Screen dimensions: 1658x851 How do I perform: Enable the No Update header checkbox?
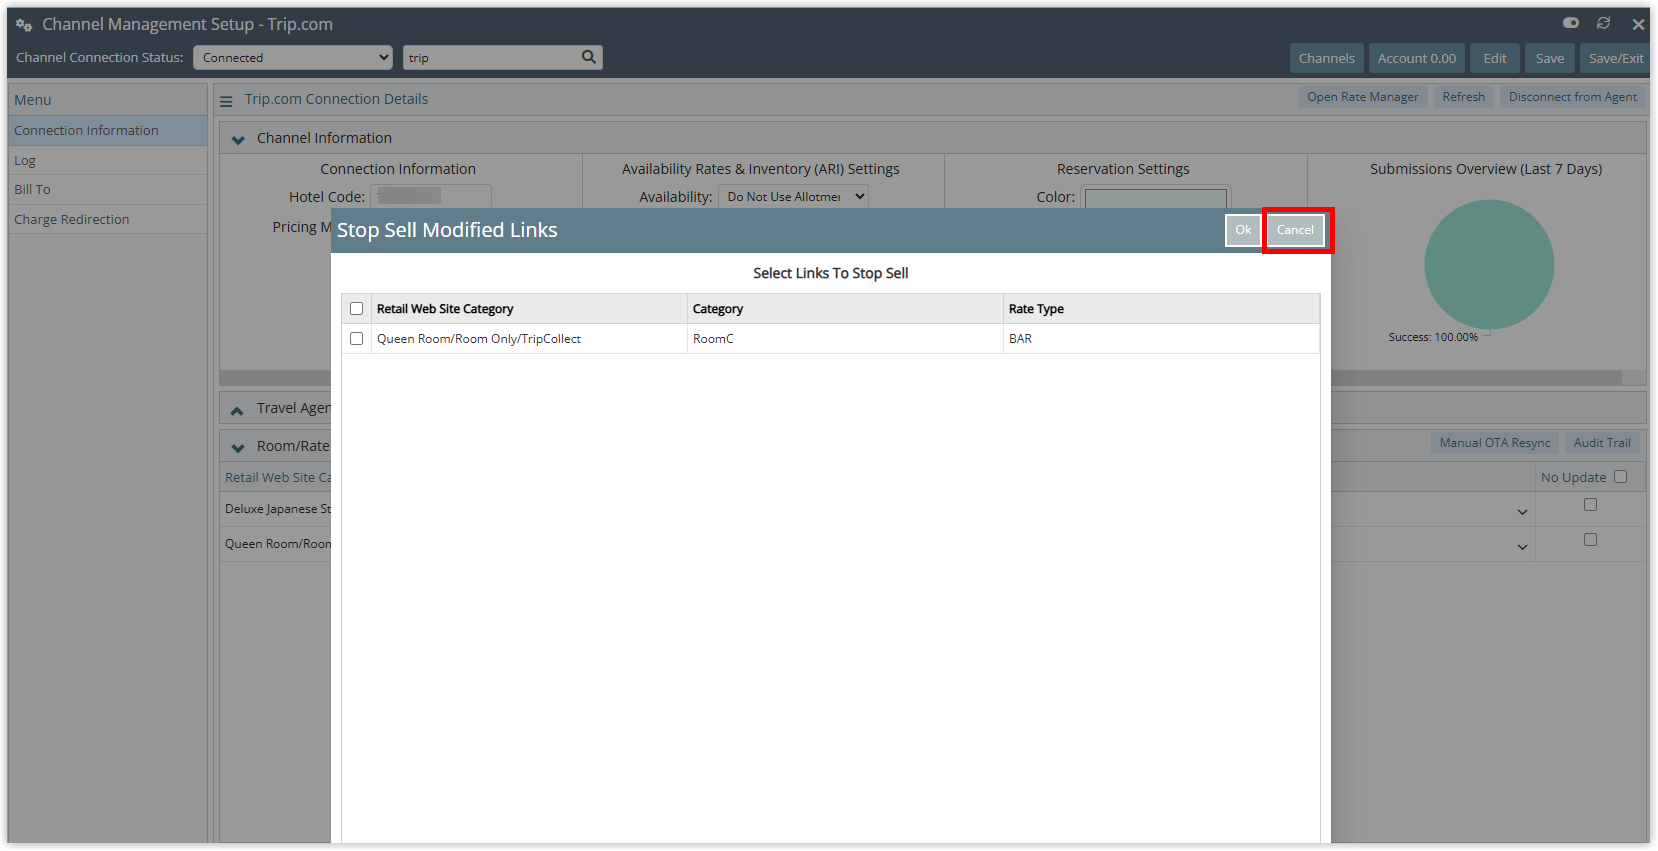click(1620, 477)
